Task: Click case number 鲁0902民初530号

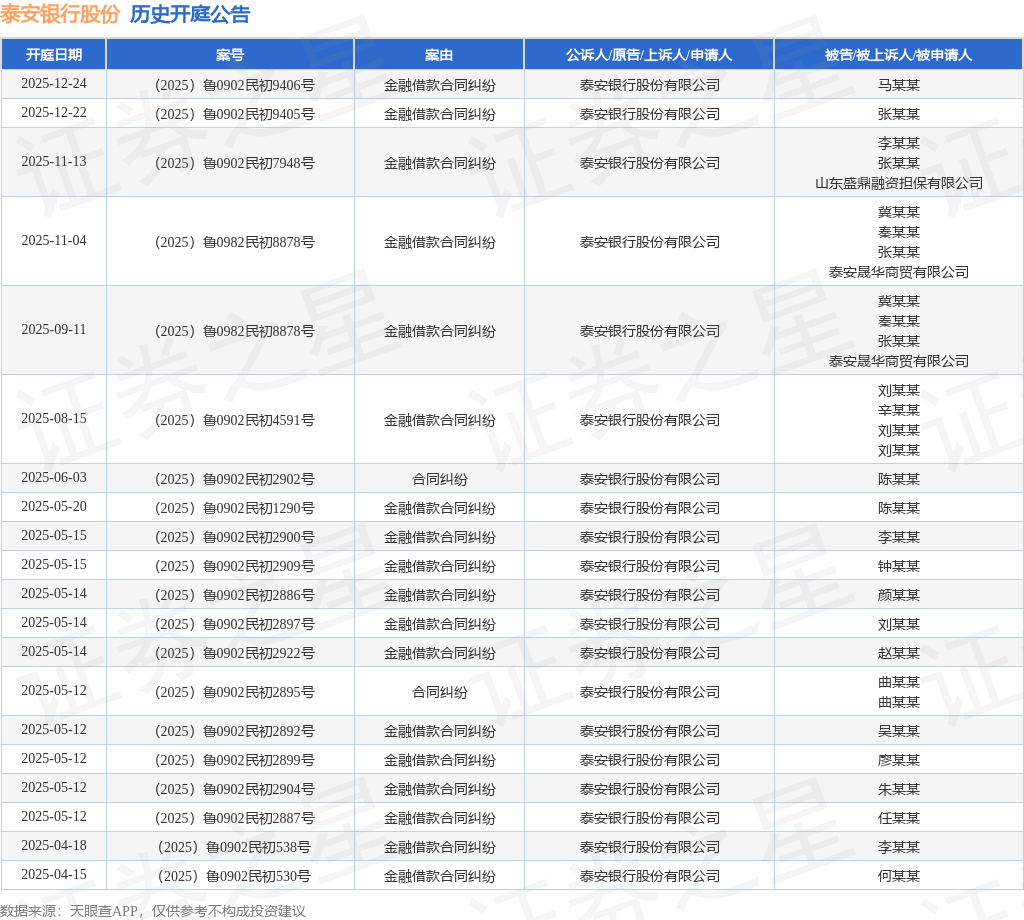Action: click(x=234, y=876)
